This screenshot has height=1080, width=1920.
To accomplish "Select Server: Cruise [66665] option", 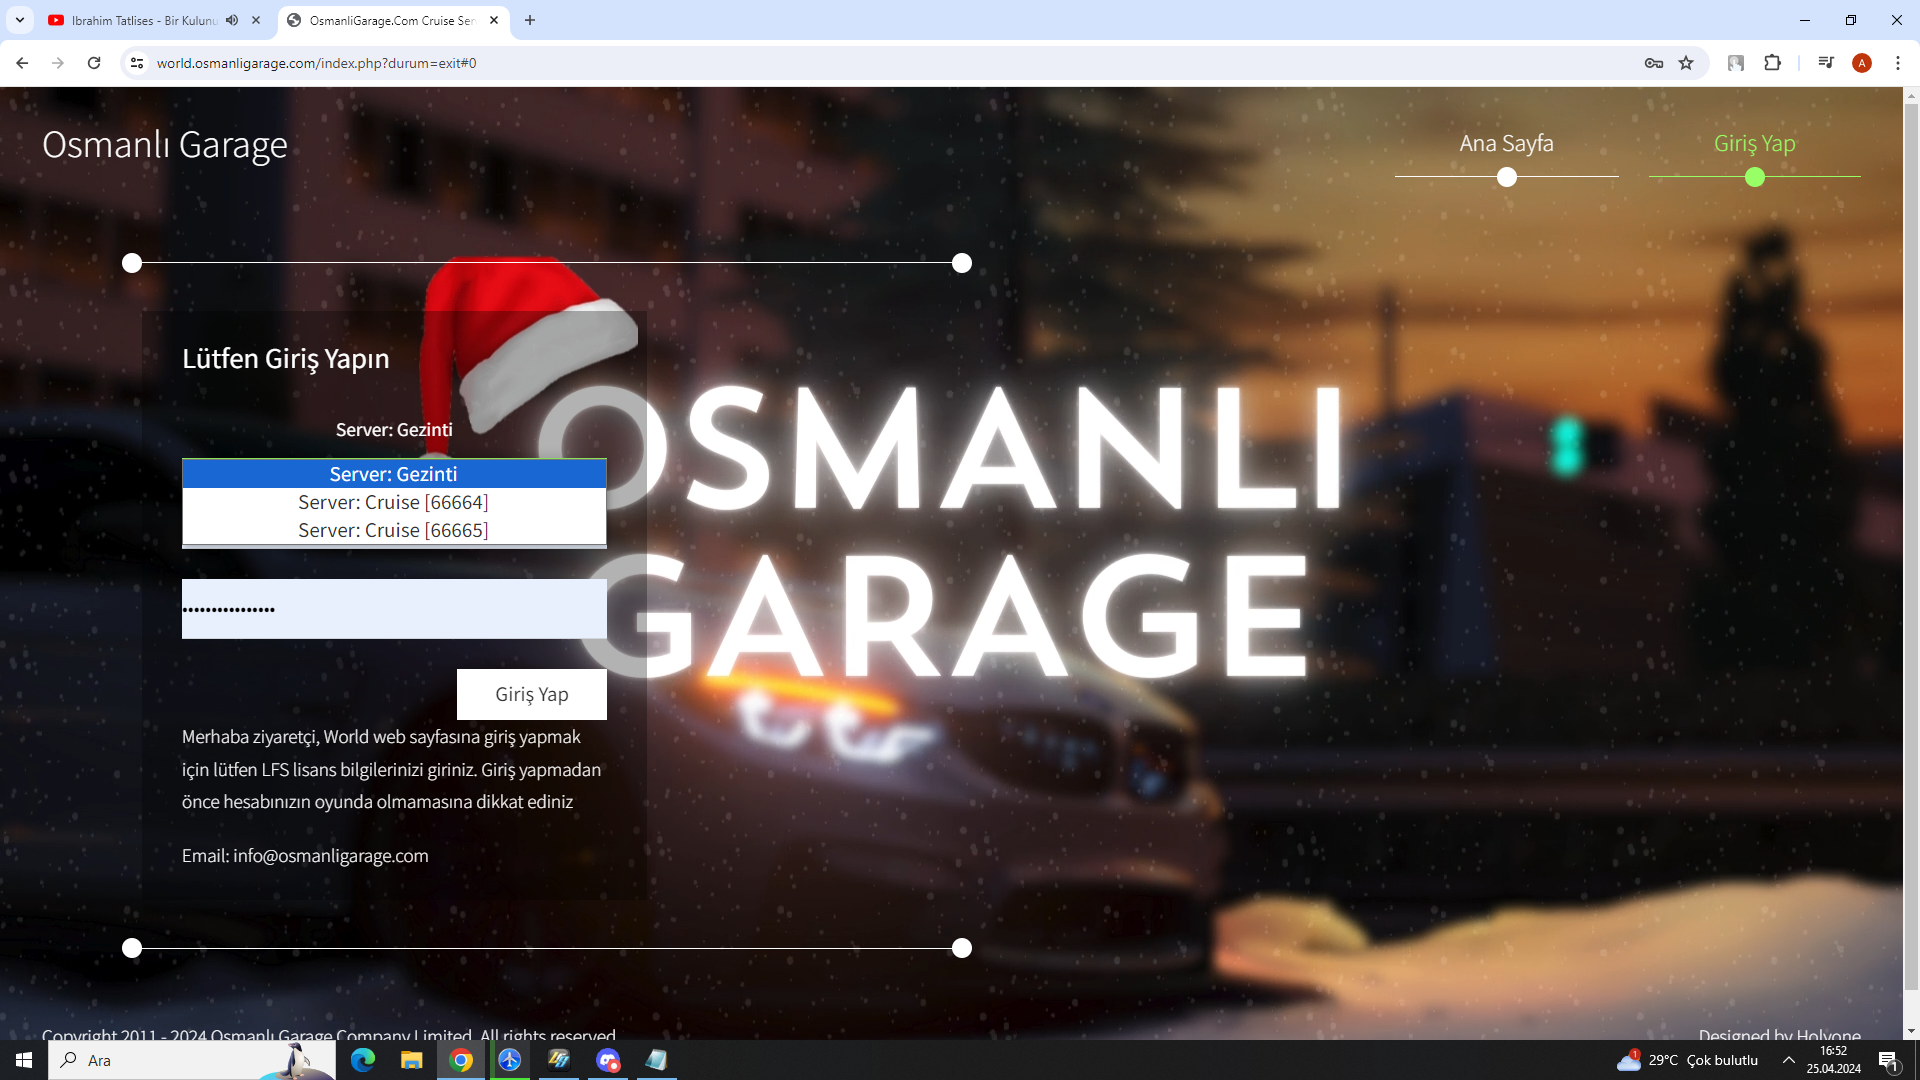I will pos(394,530).
